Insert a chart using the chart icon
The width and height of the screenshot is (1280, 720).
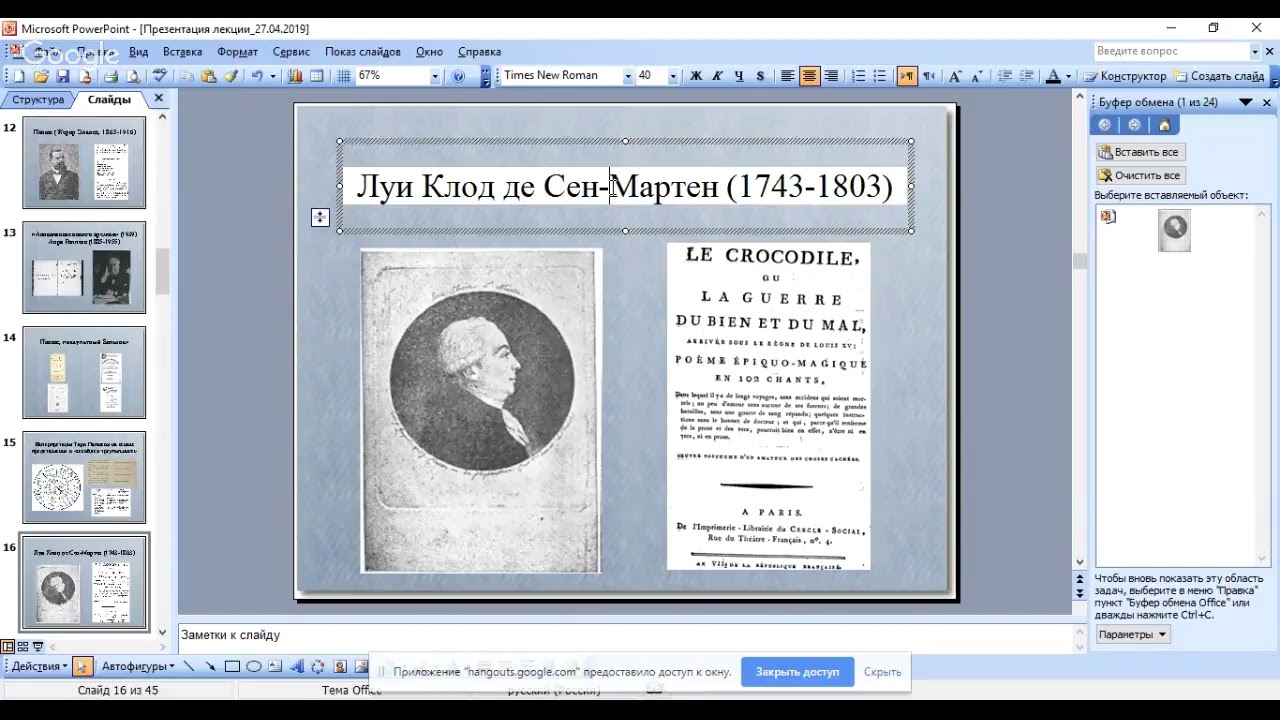(295, 76)
